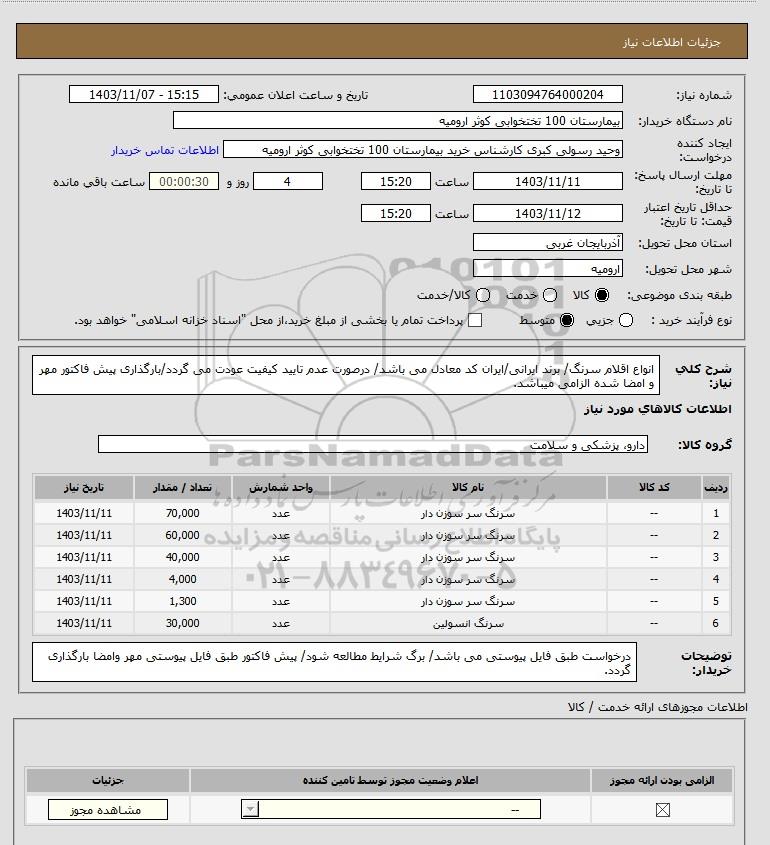Click the response deadline date 1403/11/11 field

tap(547, 182)
